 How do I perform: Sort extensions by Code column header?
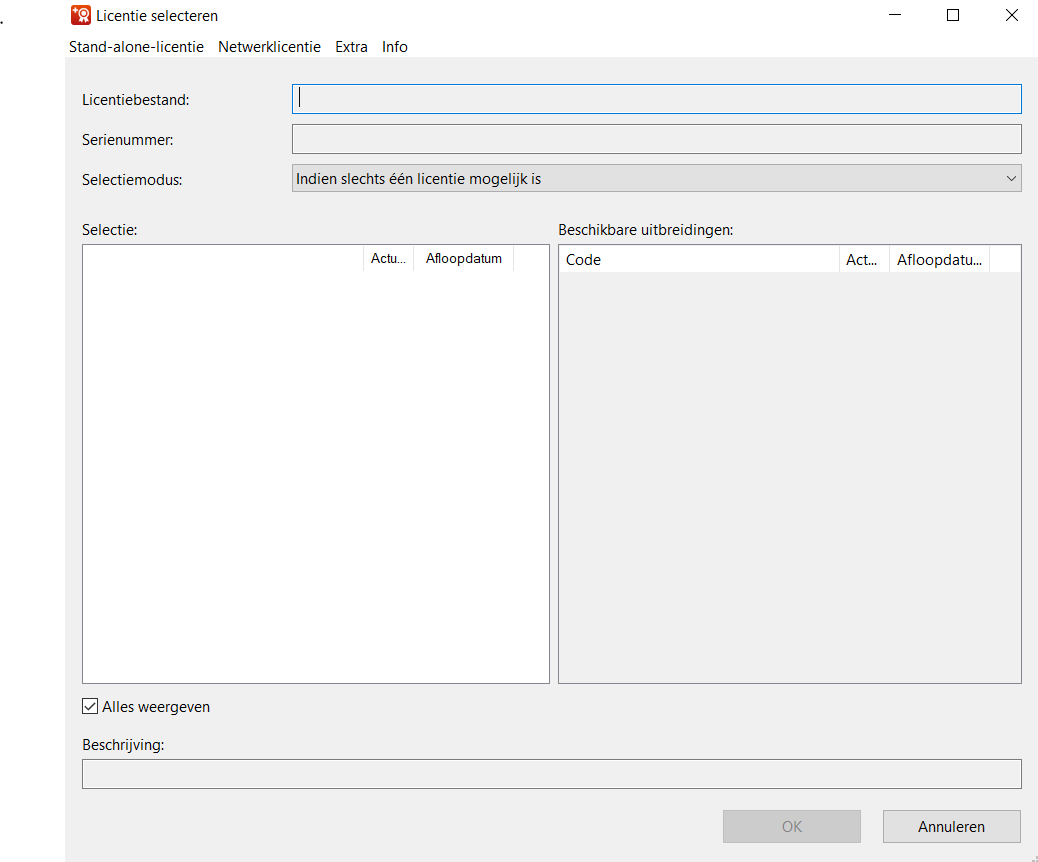tap(699, 260)
